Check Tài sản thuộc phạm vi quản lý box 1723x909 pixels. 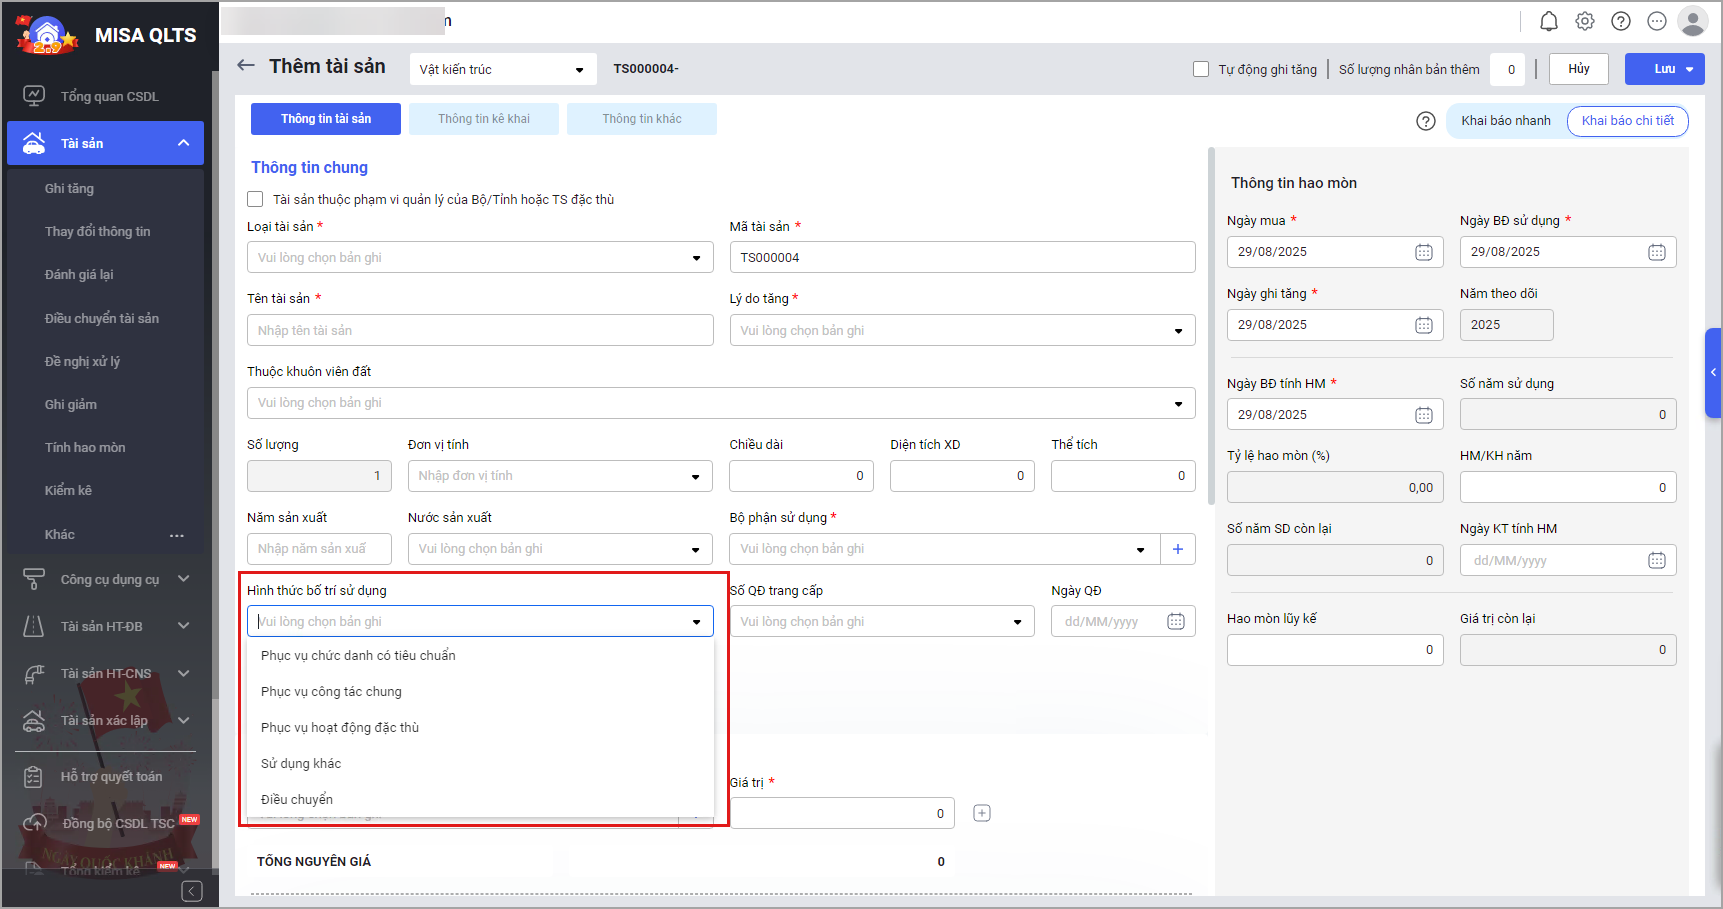click(x=256, y=199)
